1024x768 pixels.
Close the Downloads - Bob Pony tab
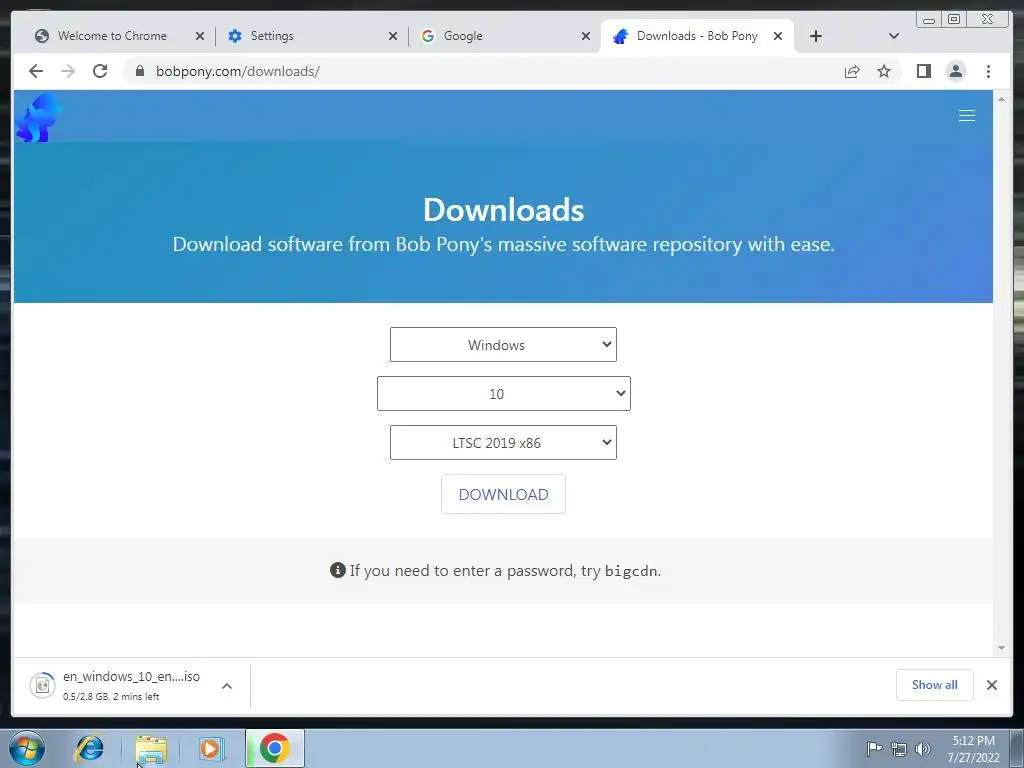(x=778, y=36)
